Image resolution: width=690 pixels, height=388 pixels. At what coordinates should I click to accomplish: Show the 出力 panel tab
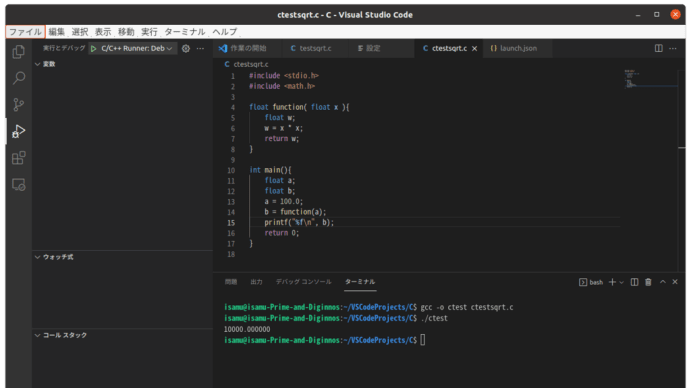tap(256, 282)
